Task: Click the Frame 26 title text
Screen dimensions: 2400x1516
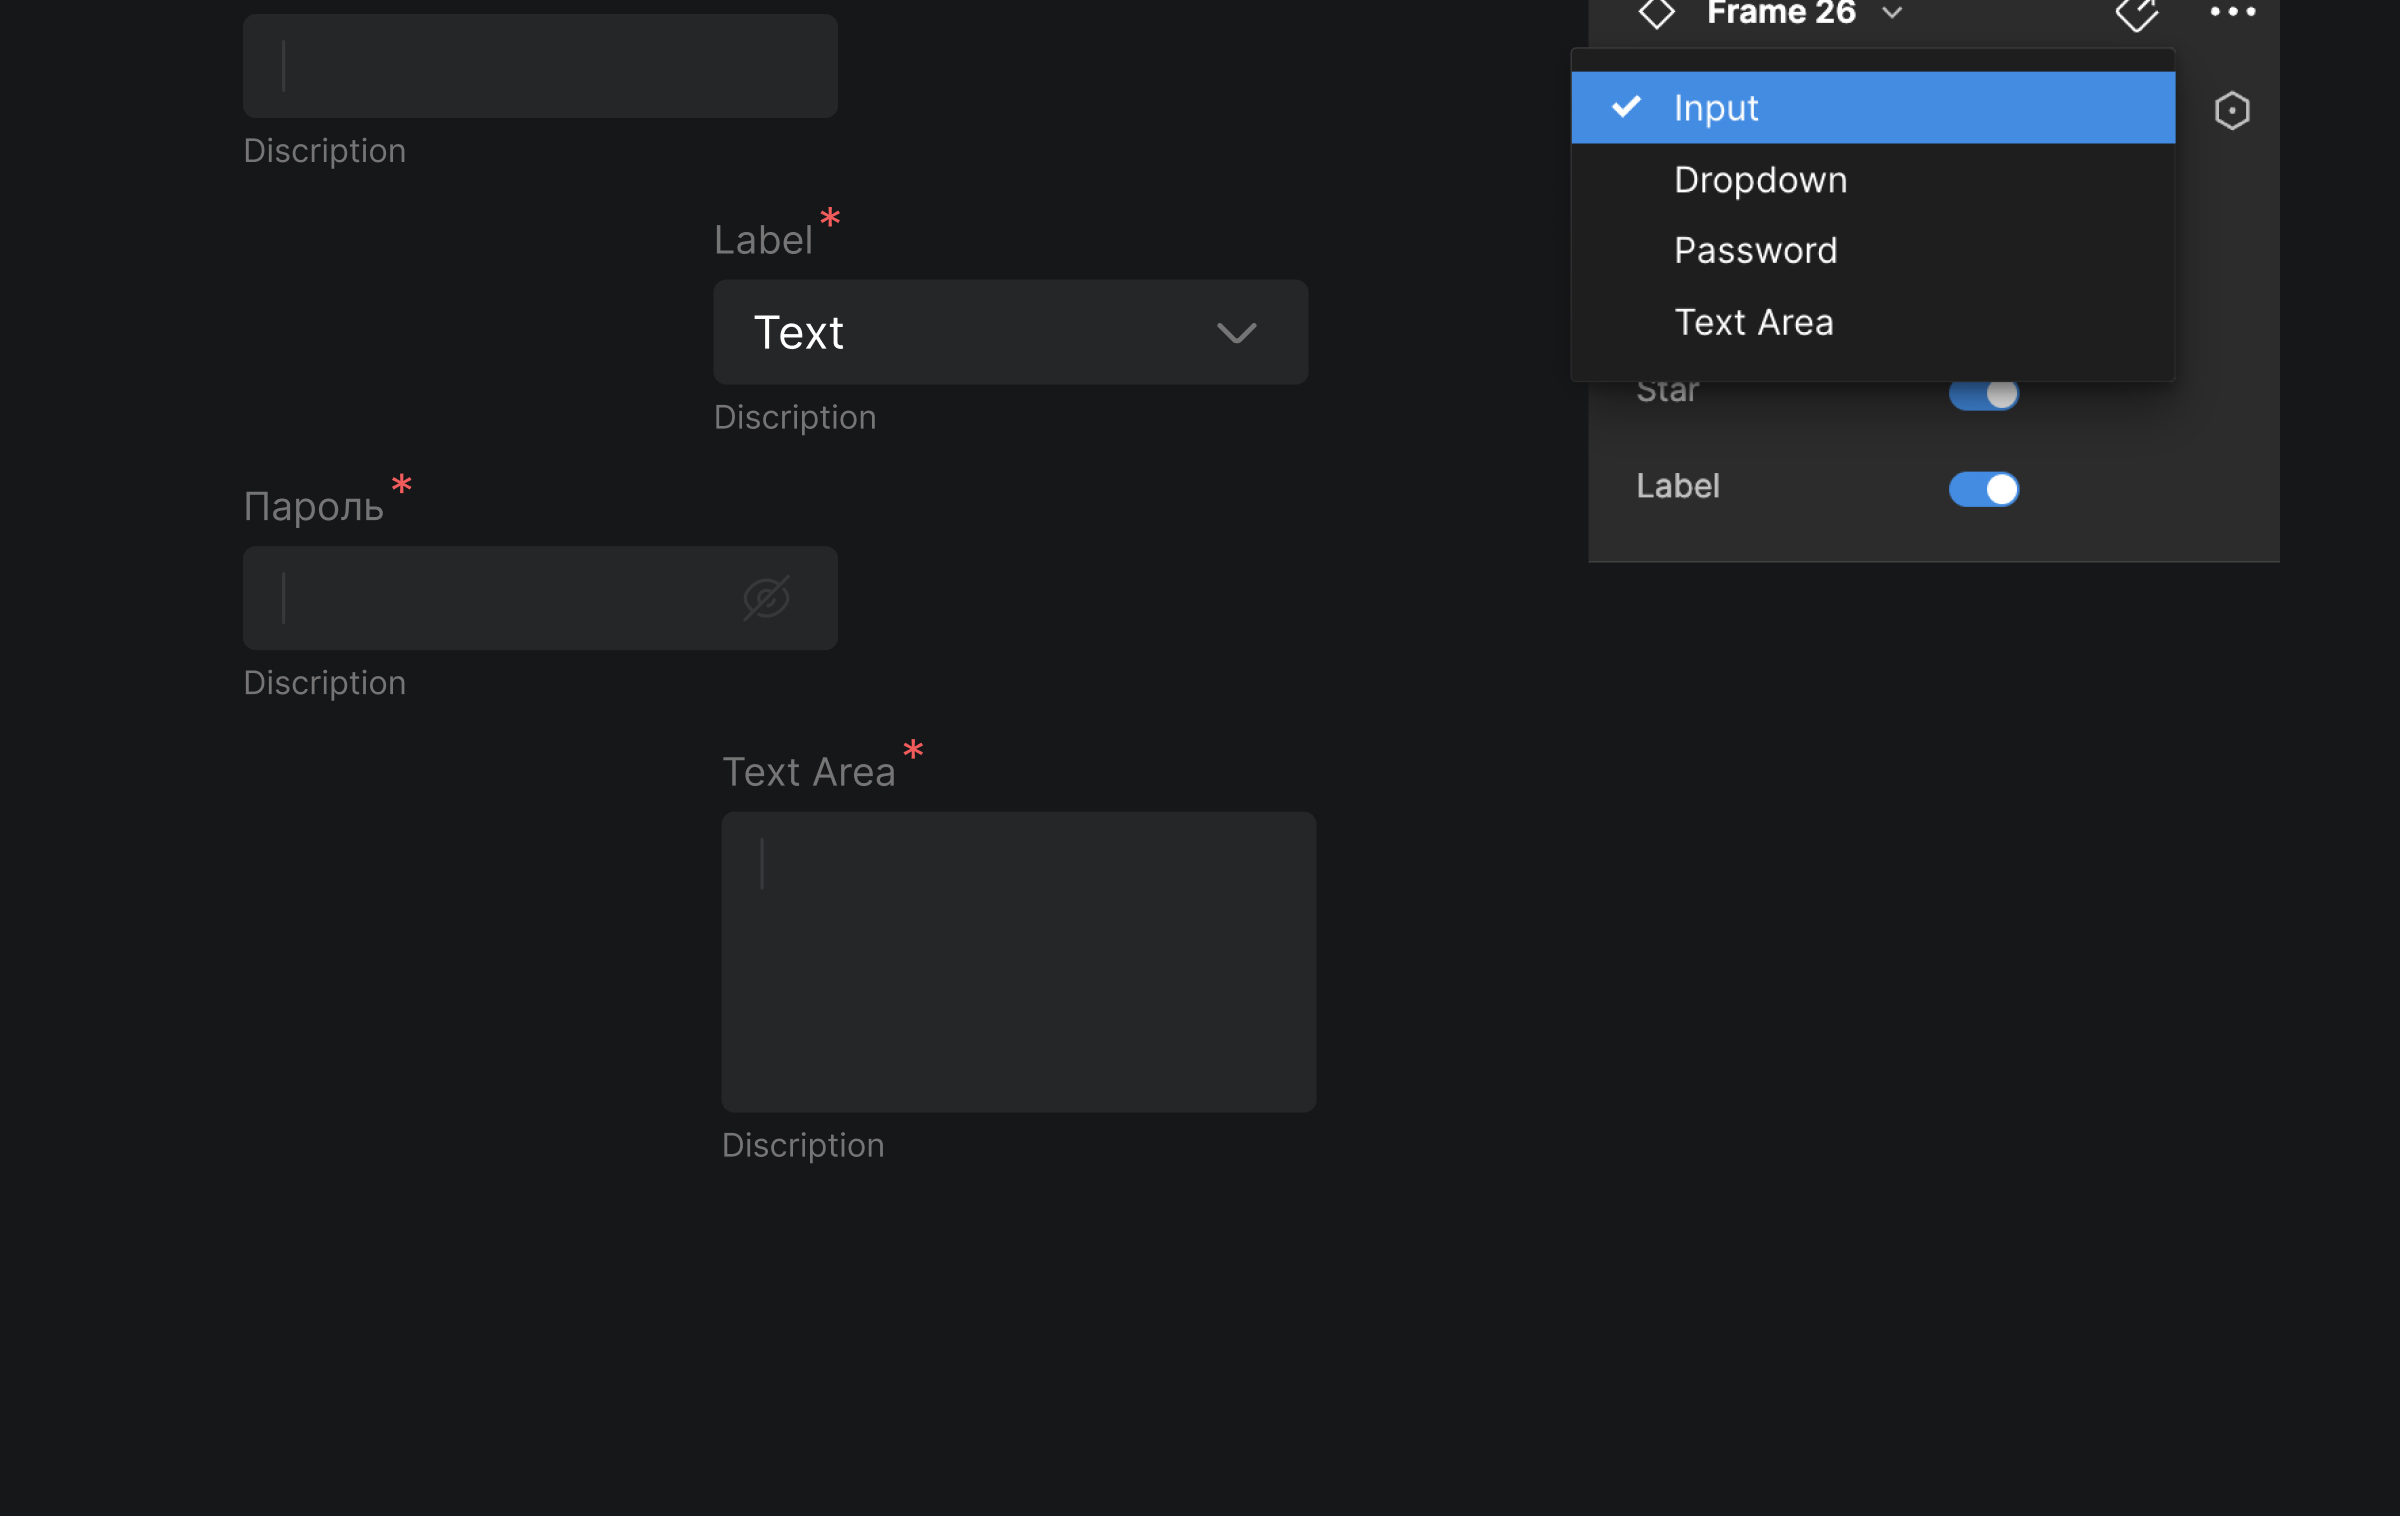Action: coord(1781,13)
